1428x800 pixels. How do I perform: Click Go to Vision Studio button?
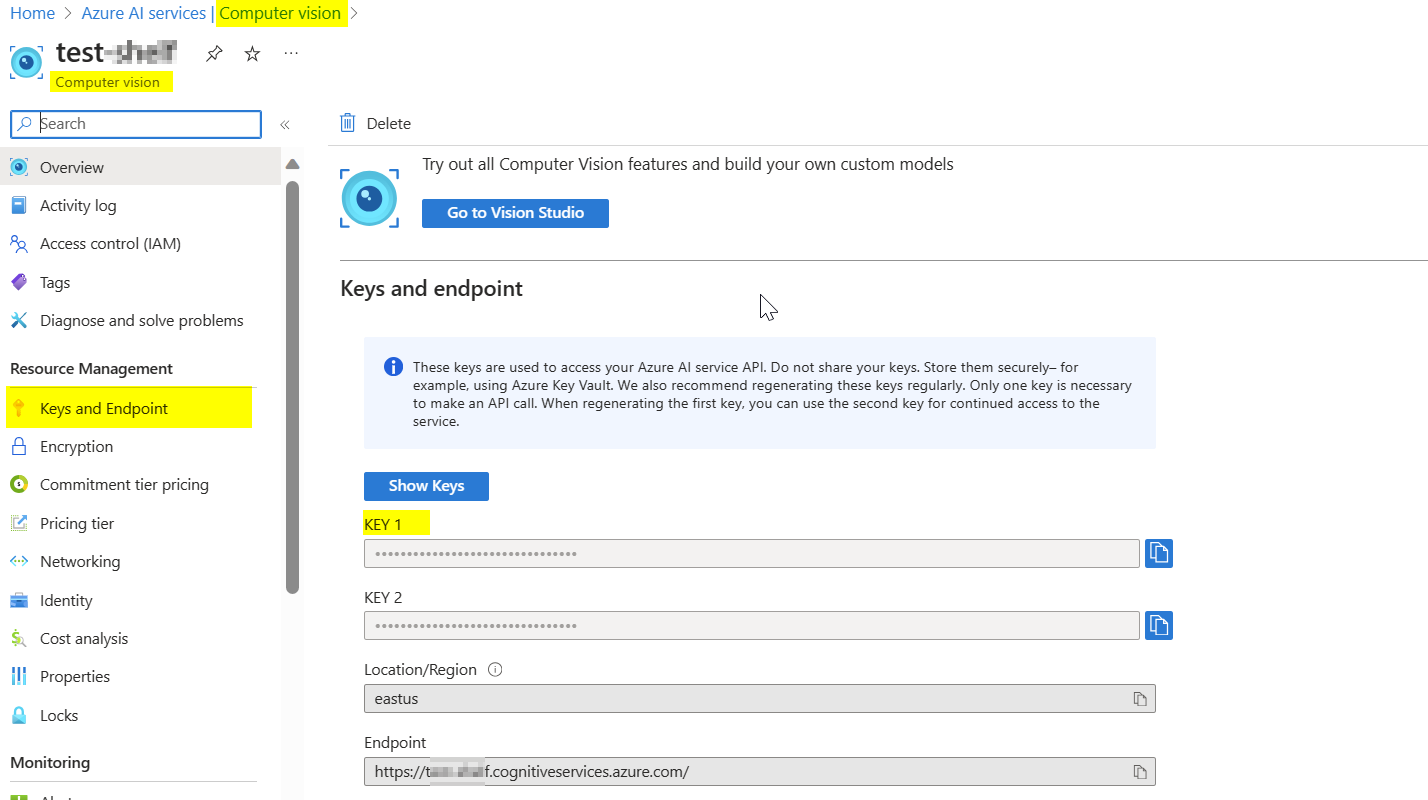pos(515,213)
